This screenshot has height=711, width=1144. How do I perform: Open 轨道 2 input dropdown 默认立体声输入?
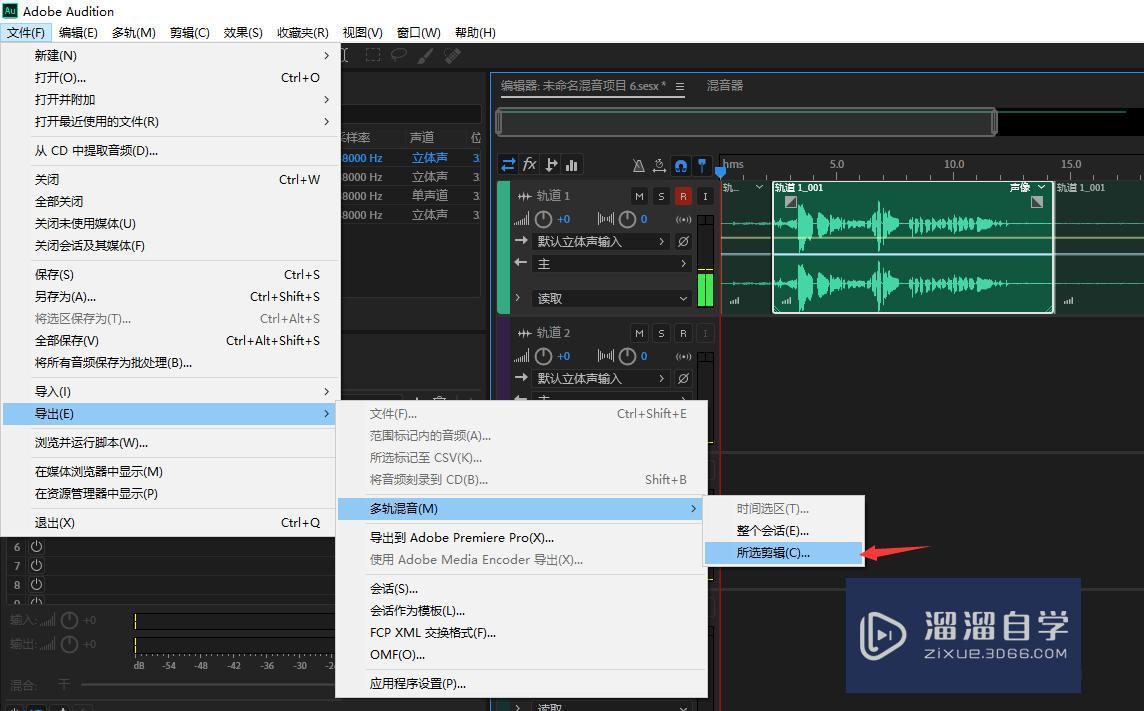point(600,378)
